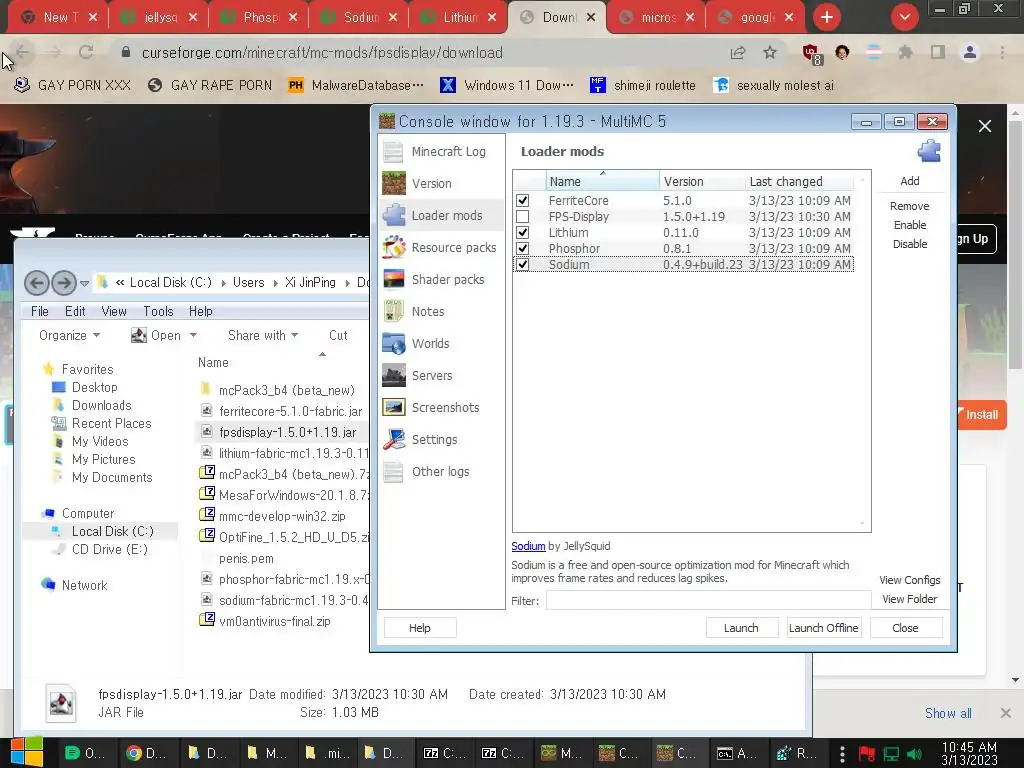This screenshot has height=768, width=1024.
Task: Open the uBlock extension icon
Action: tap(812, 54)
